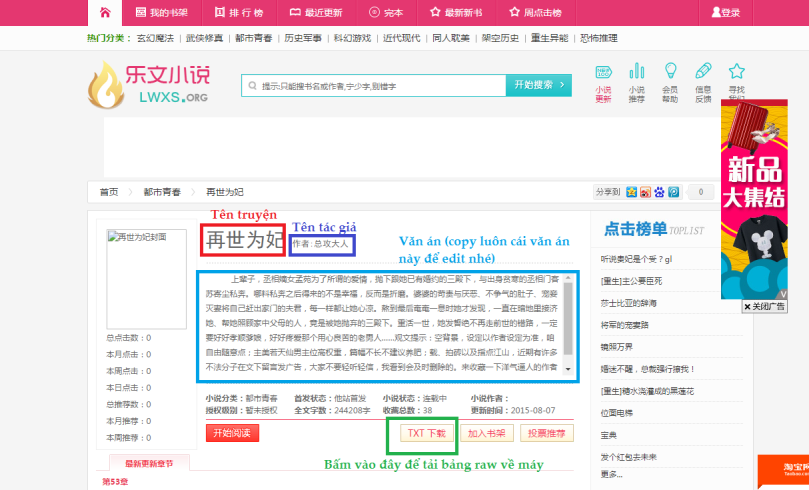Click the synopsis text box scrollbar
Screen dimensions: 809x490
pyautogui.click(x=567, y=325)
